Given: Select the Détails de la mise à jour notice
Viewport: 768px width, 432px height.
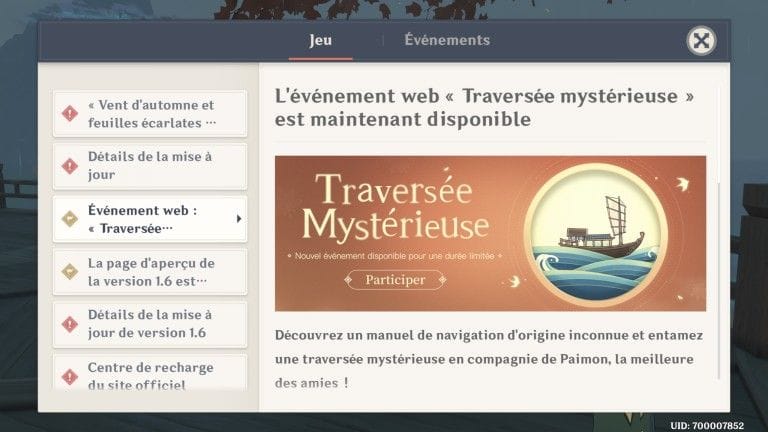Looking at the screenshot, I should (150, 166).
